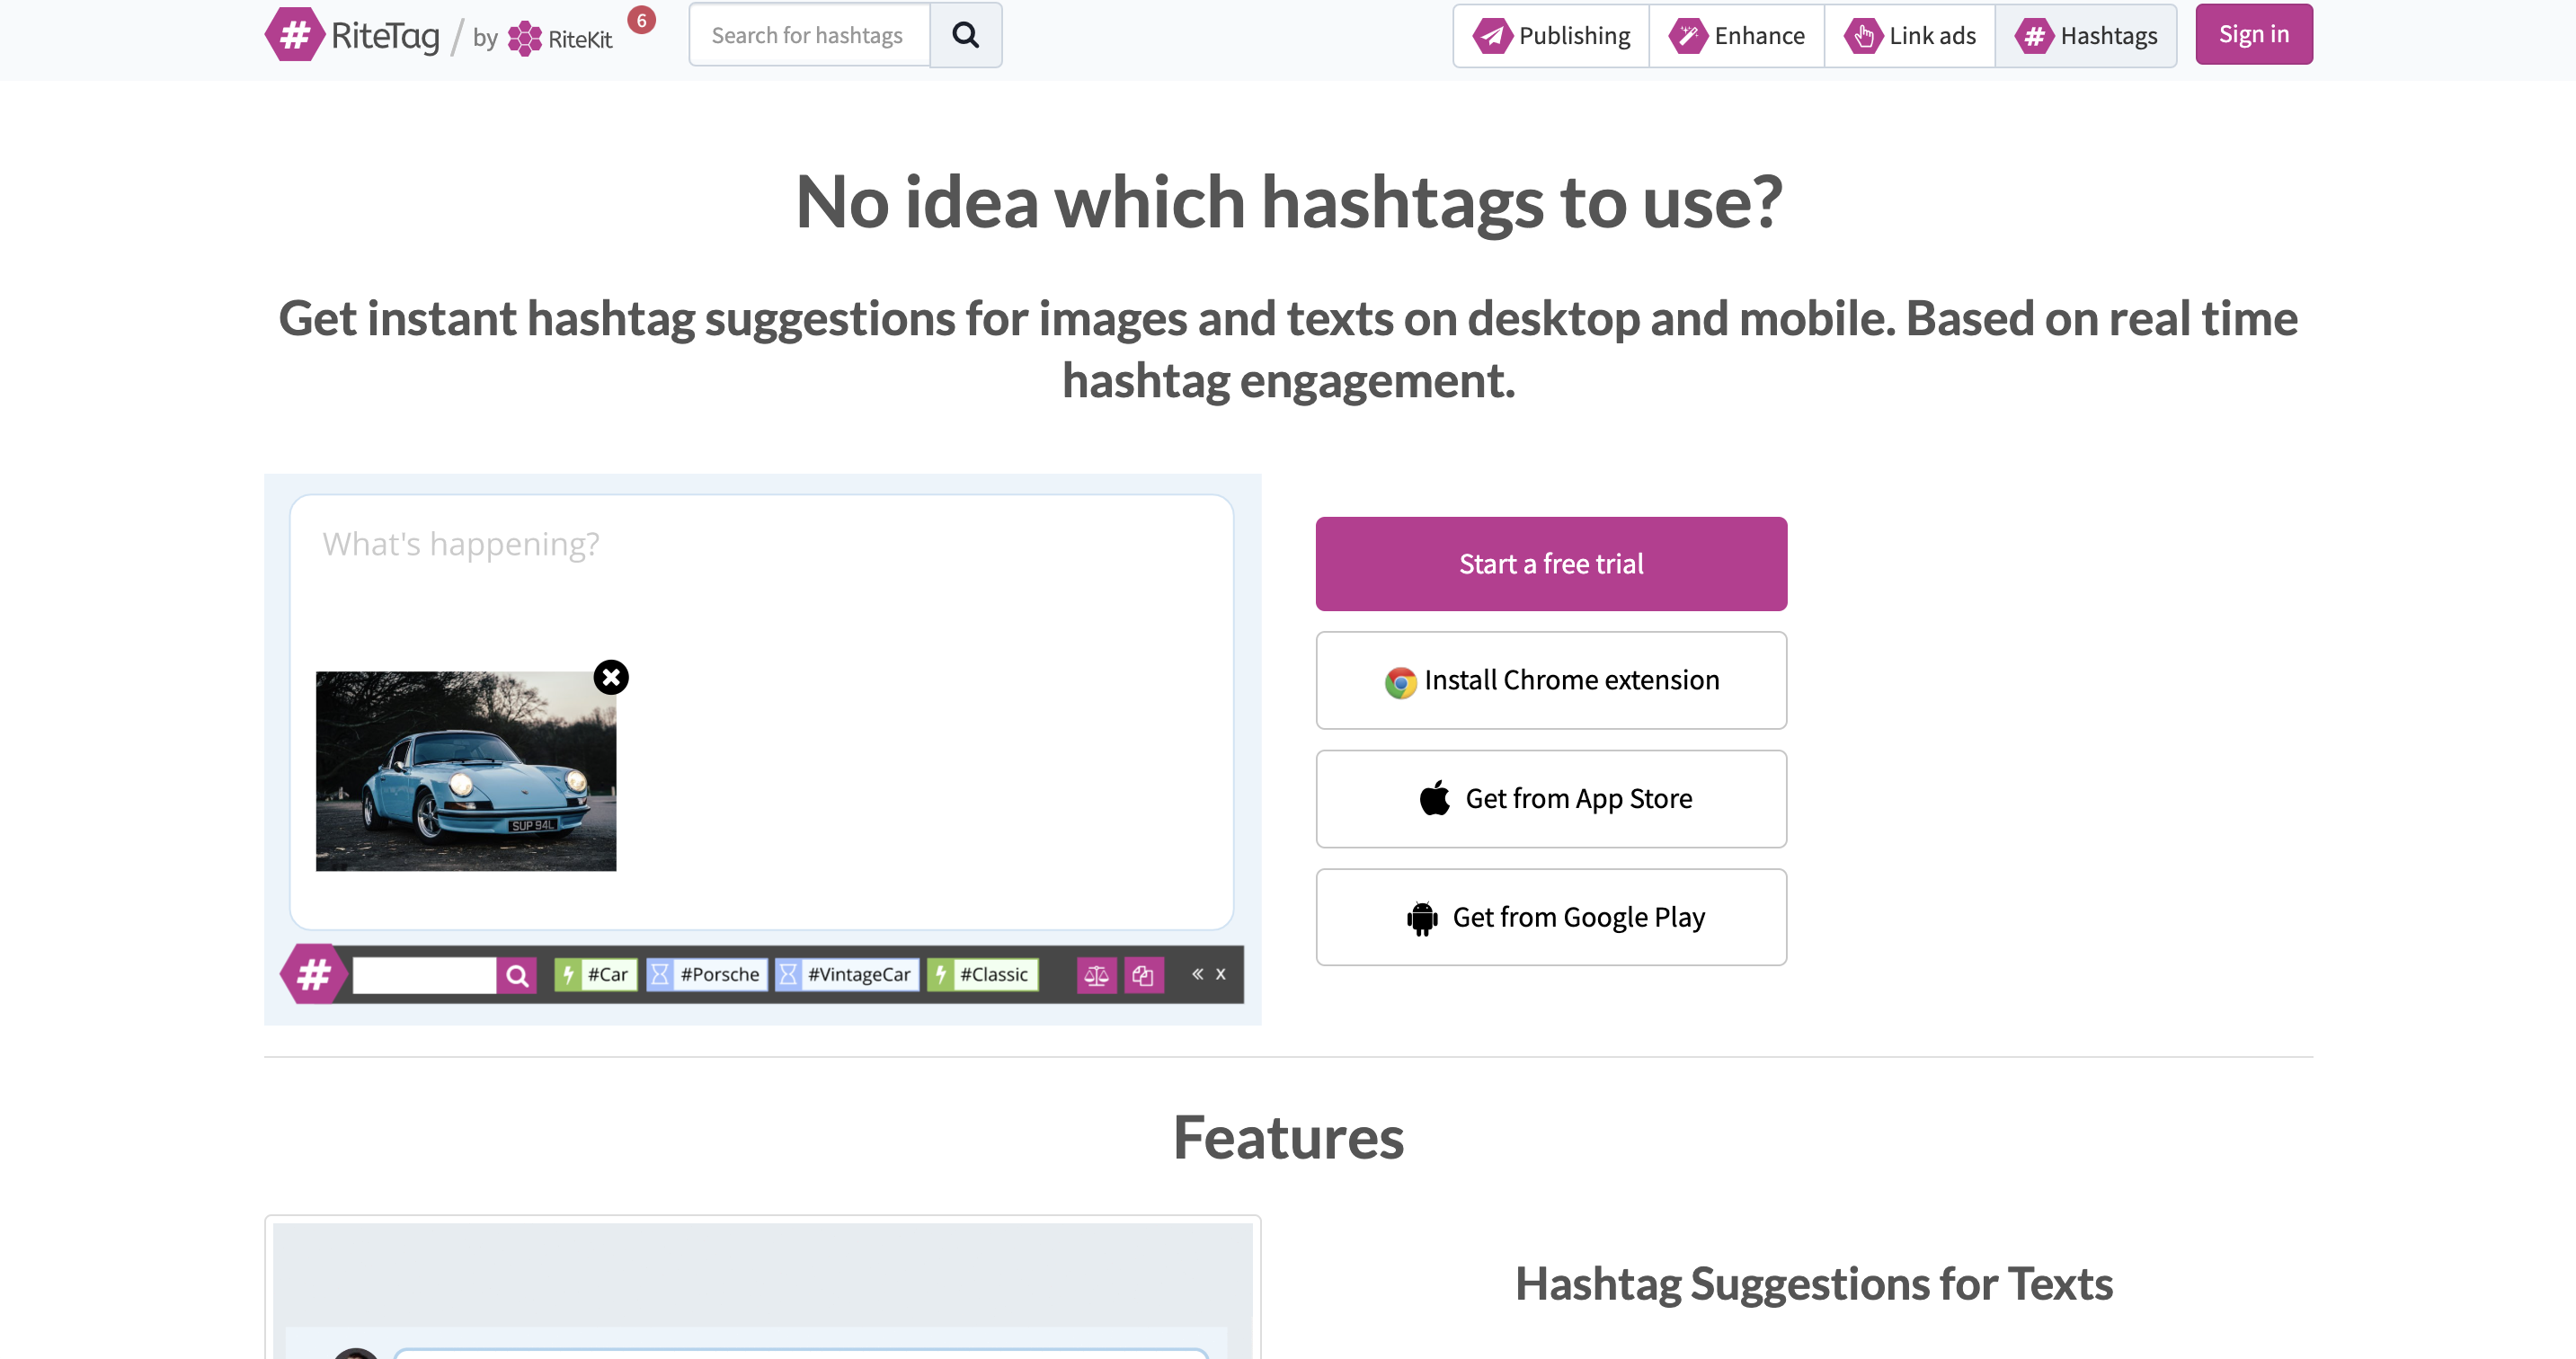Select the #Classic hashtag suggestion
2576x1359 pixels.
click(983, 974)
